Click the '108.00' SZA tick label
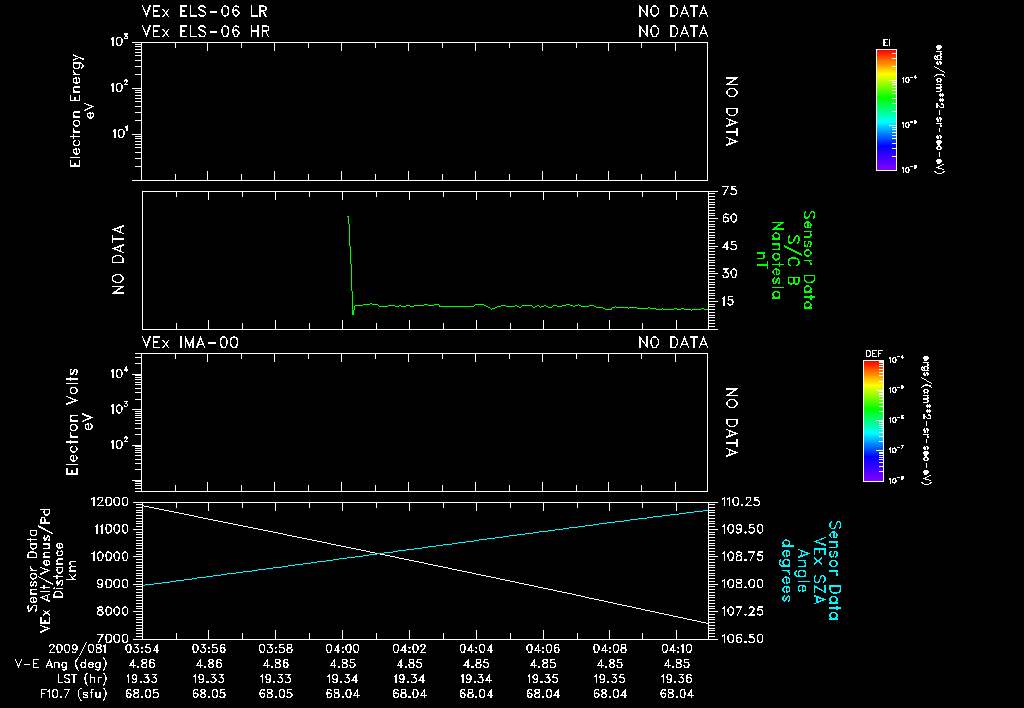The image size is (1024, 708). point(743,584)
